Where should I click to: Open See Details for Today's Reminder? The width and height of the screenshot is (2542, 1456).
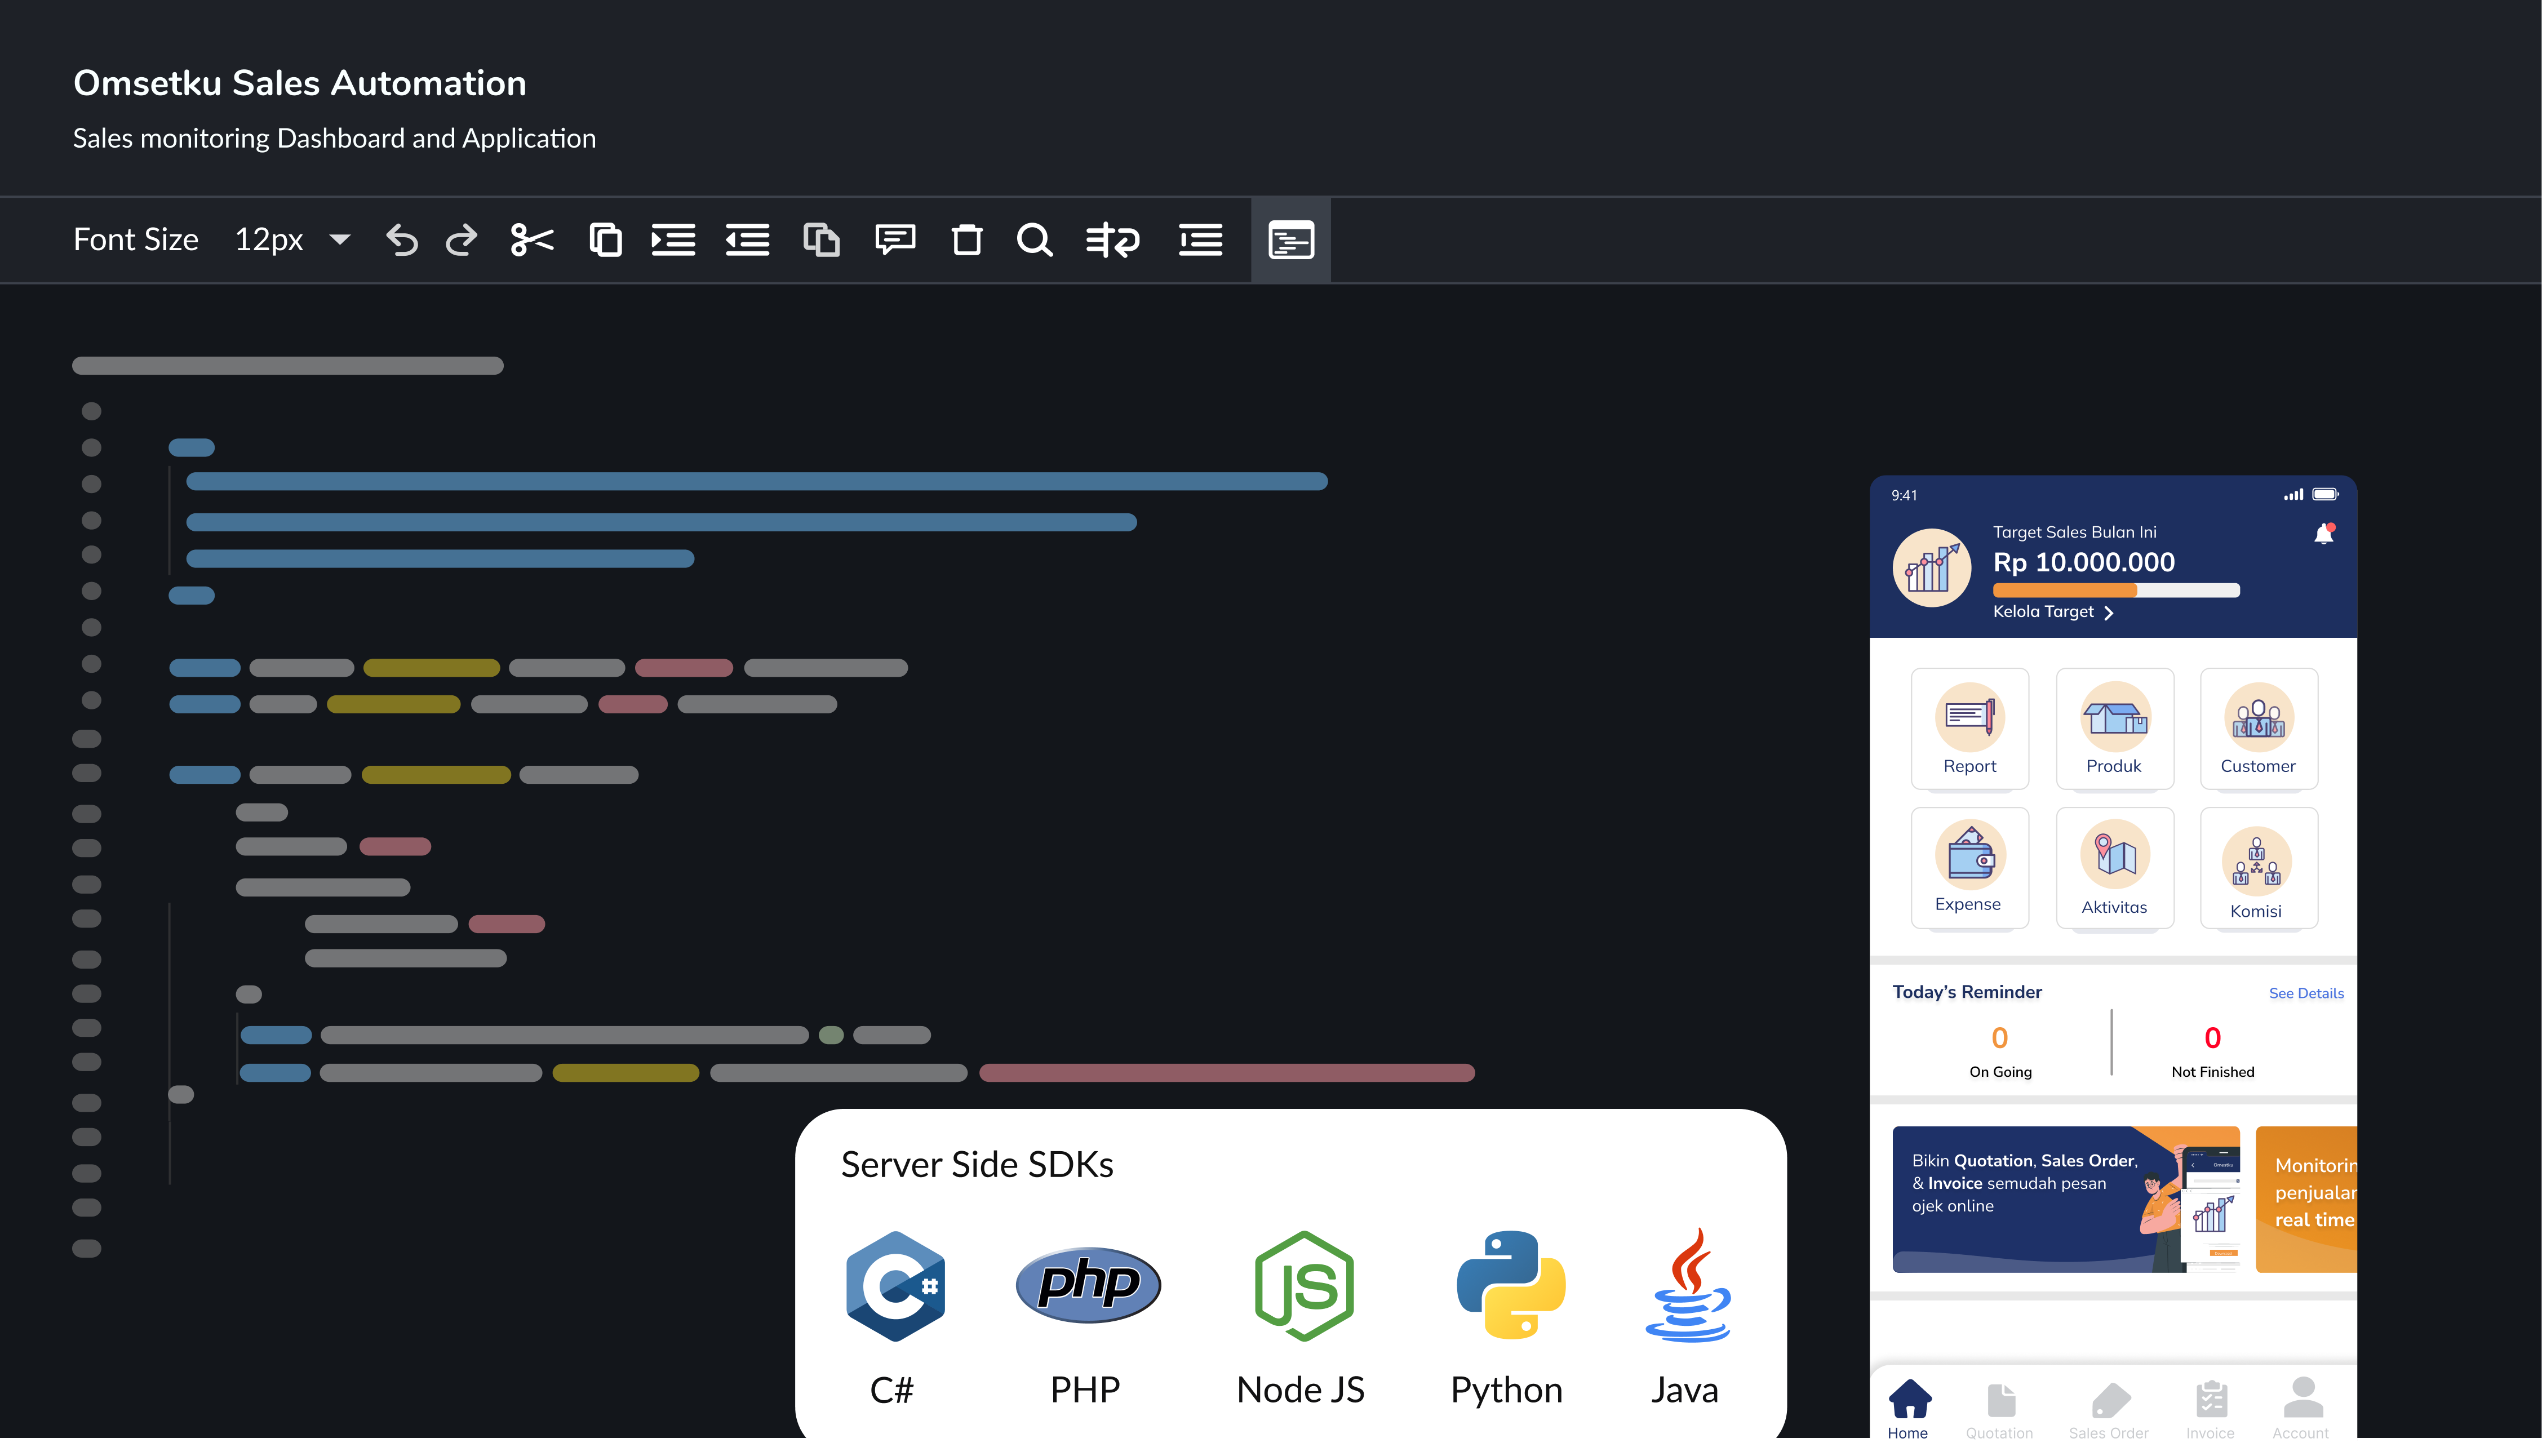pyautogui.click(x=2307, y=993)
